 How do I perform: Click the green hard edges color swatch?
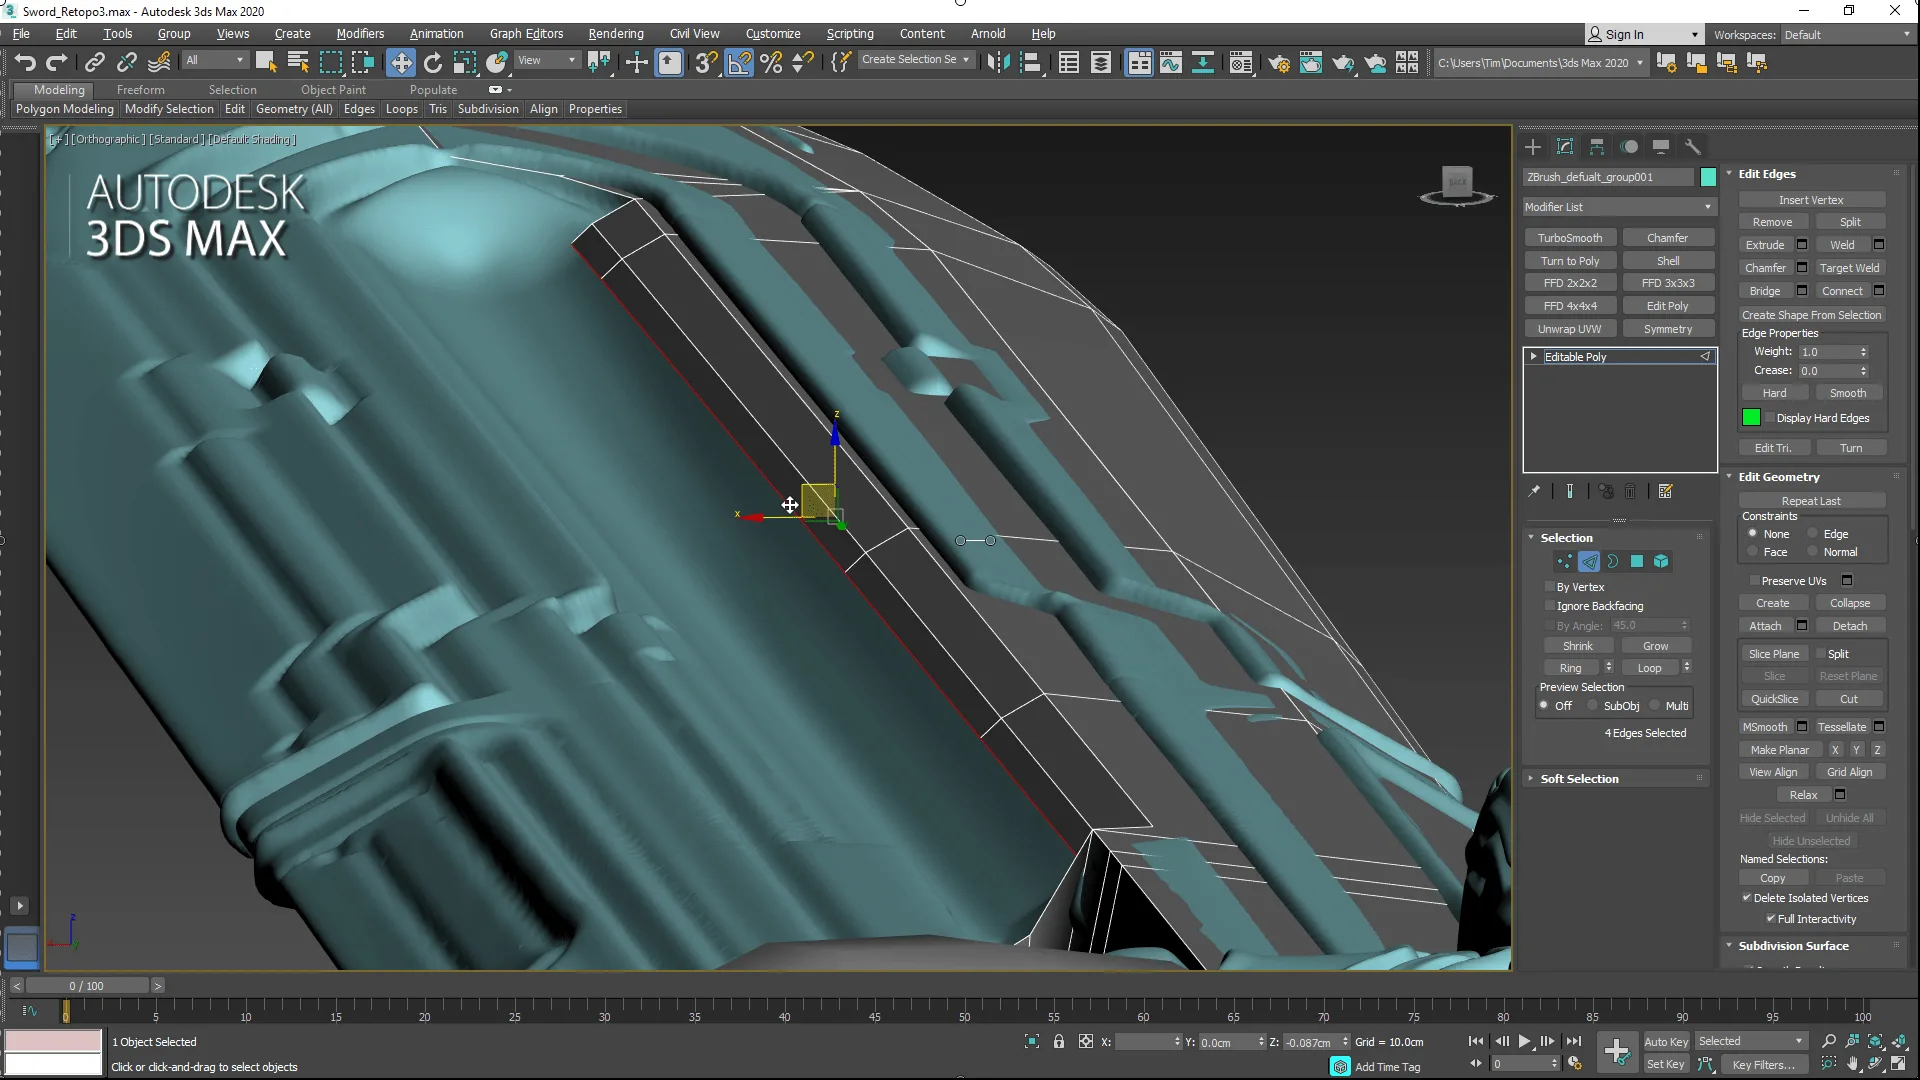tap(1751, 418)
